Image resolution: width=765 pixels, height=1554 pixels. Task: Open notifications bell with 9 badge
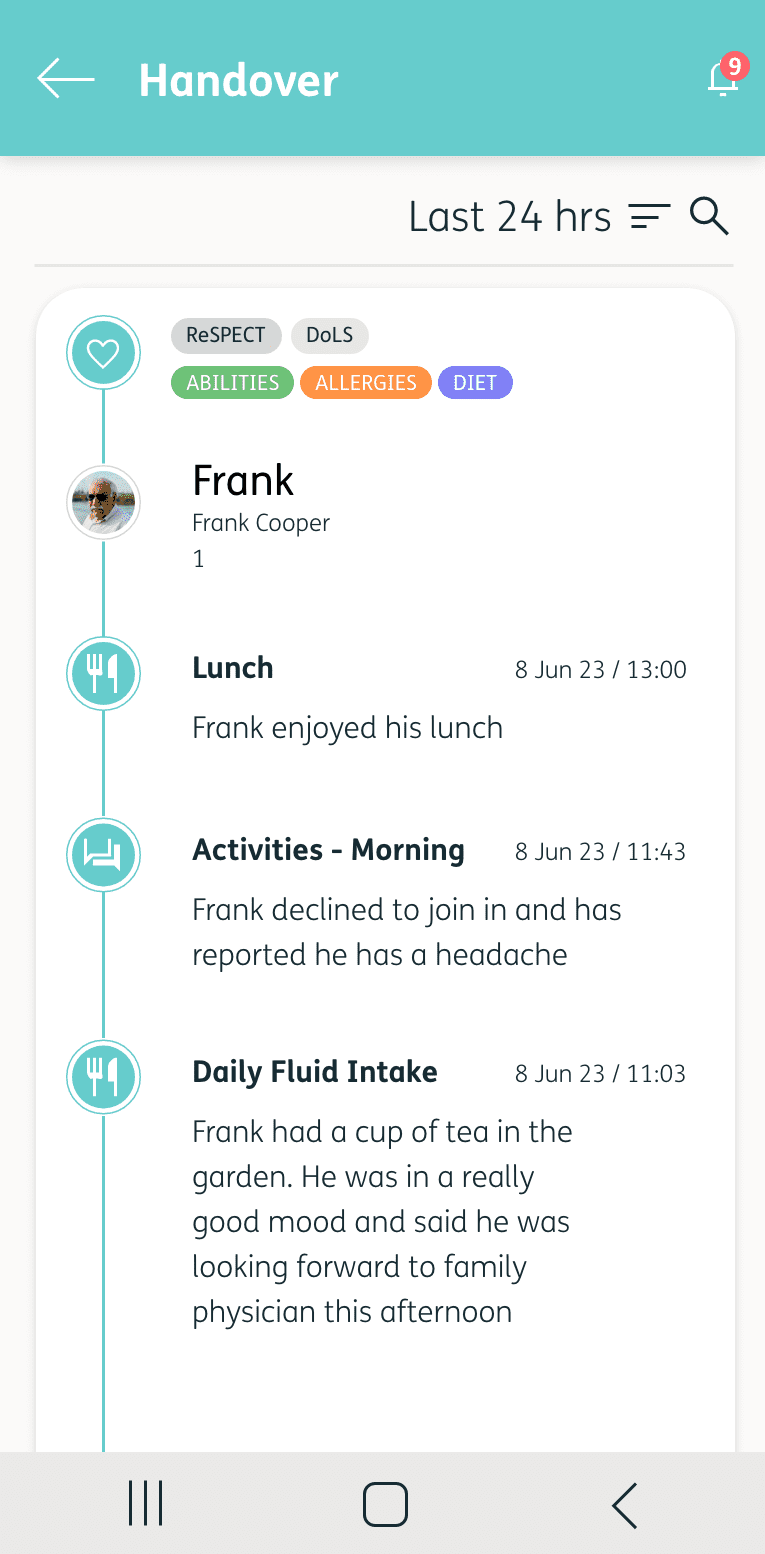[726, 76]
